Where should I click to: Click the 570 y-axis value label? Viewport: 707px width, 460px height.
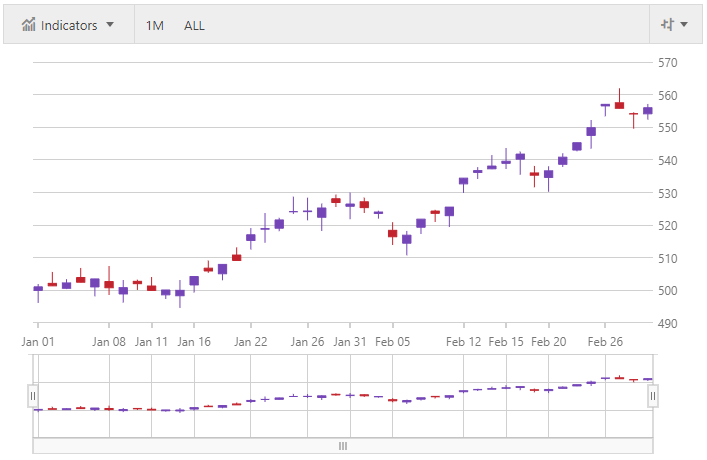tap(668, 62)
